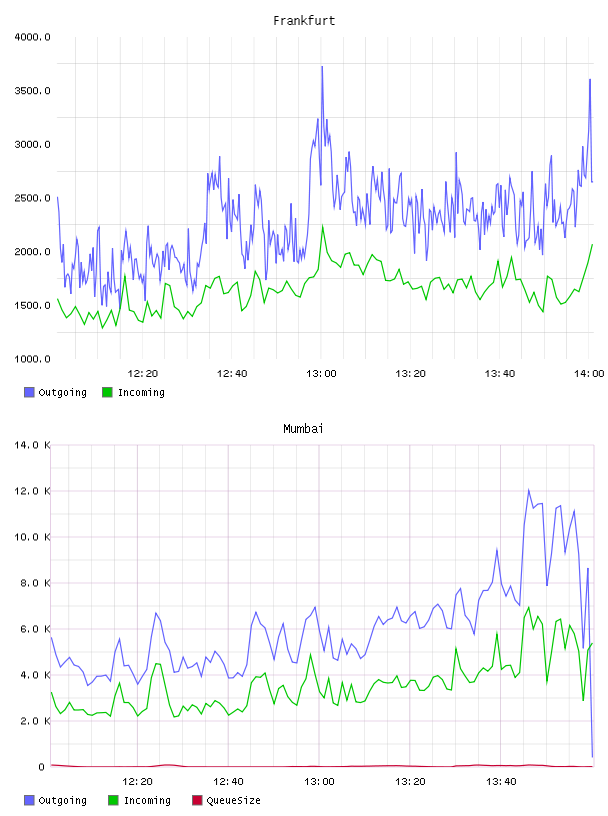Click the 13:00 time label under Frankfurt chart
This screenshot has height=816, width=608.
point(321,373)
